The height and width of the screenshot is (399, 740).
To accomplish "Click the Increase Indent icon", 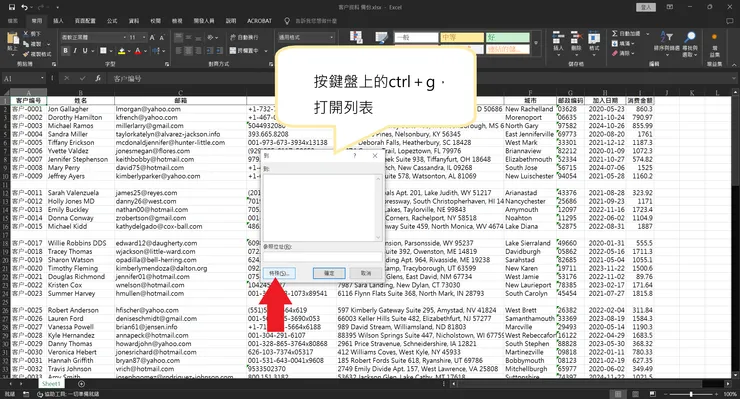I will pos(220,51).
